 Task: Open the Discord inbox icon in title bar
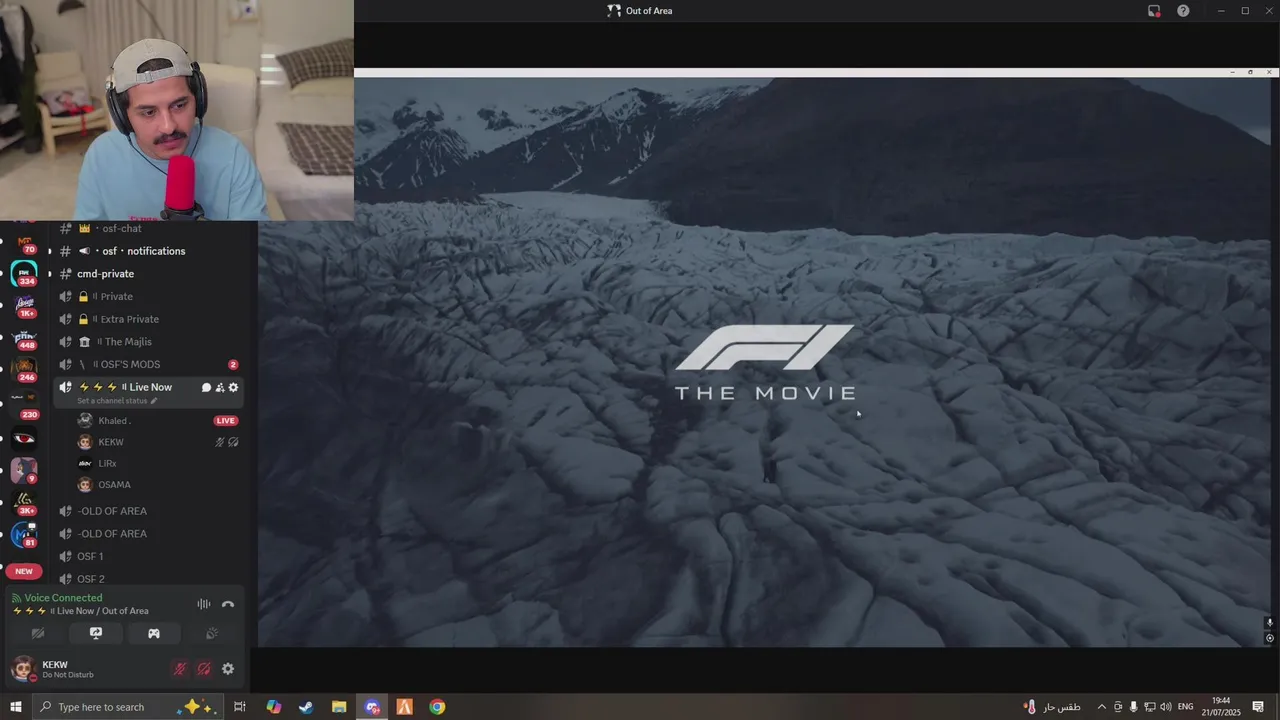pyautogui.click(x=1154, y=11)
